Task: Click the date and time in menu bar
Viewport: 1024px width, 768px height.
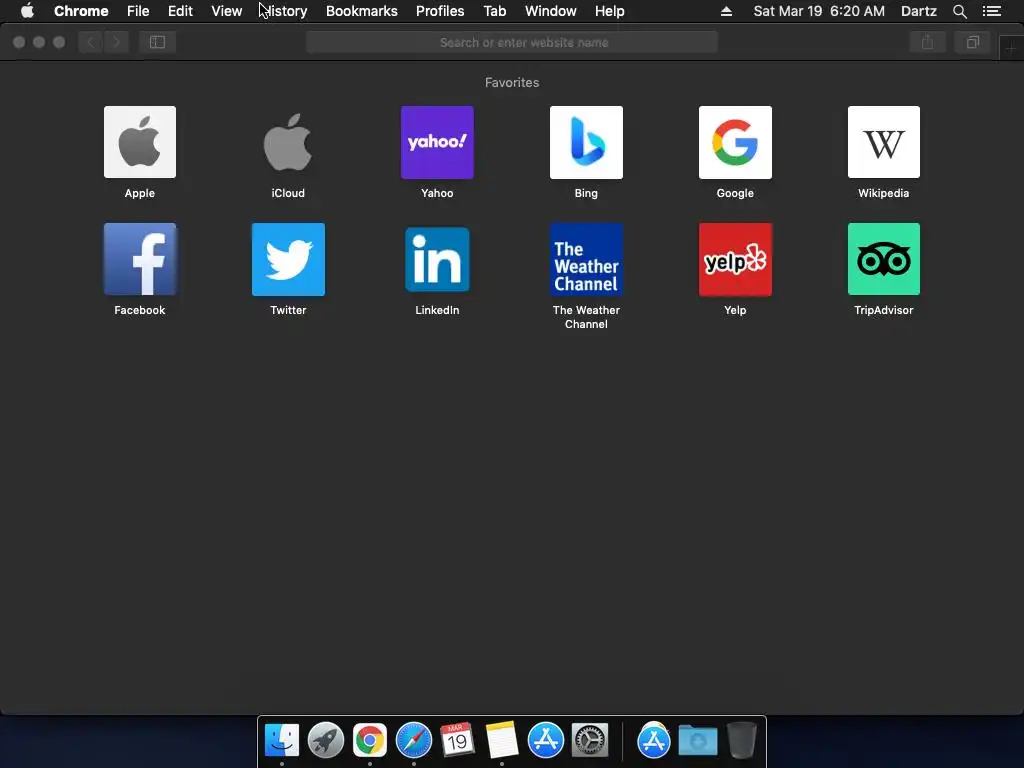Action: click(x=819, y=11)
